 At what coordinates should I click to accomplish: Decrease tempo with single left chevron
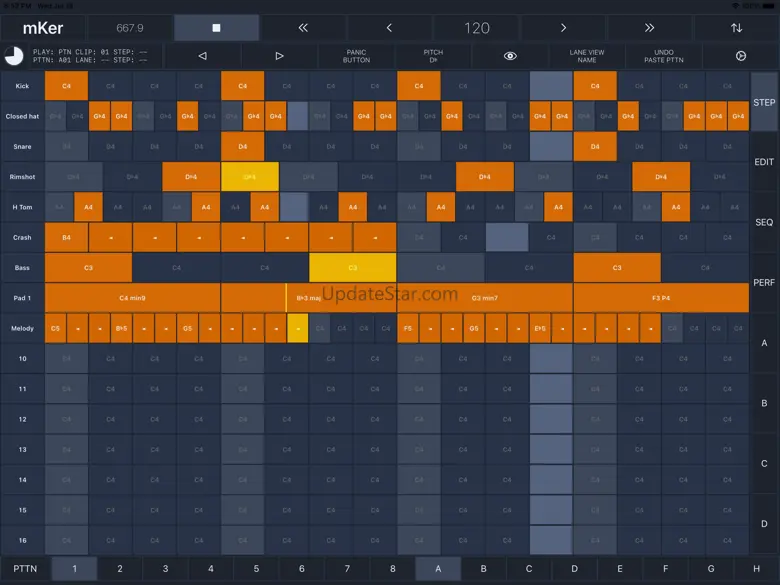389,28
